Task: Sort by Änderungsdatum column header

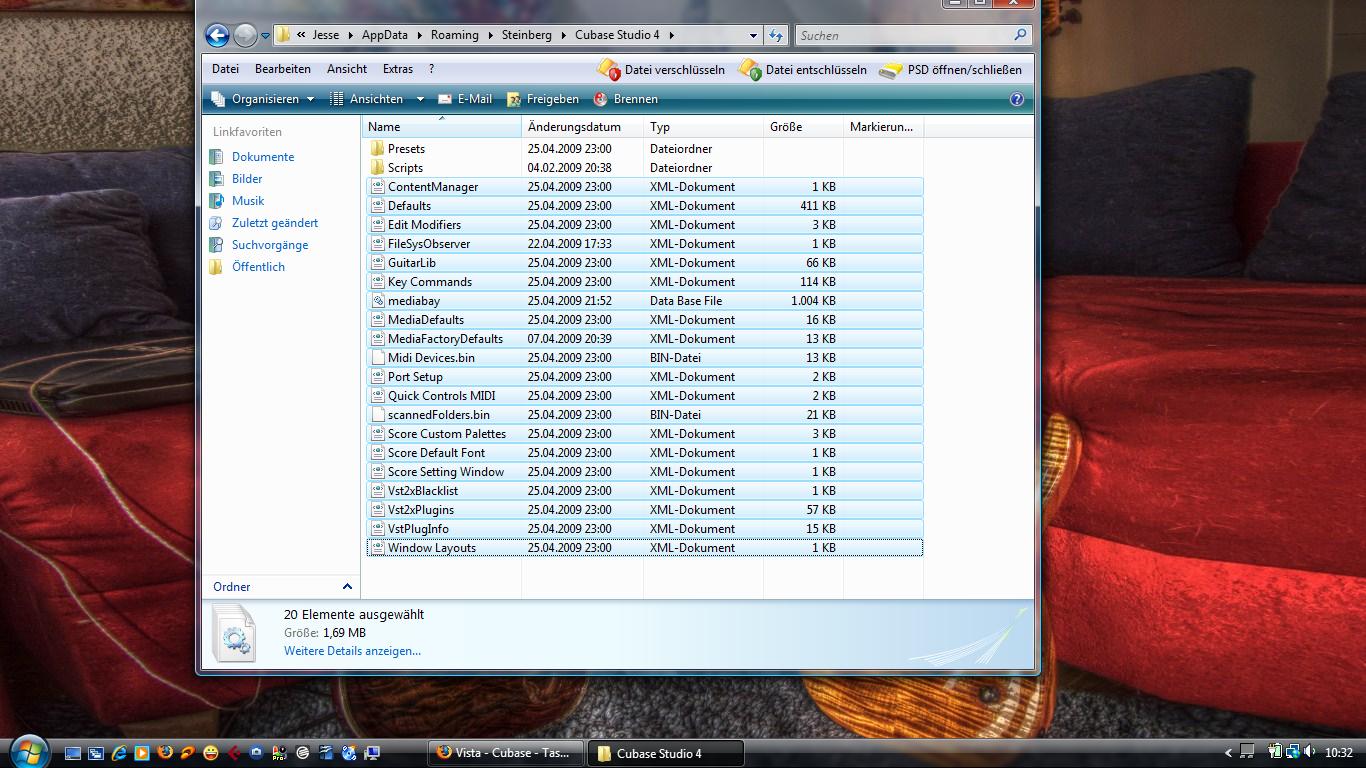Action: click(x=582, y=127)
